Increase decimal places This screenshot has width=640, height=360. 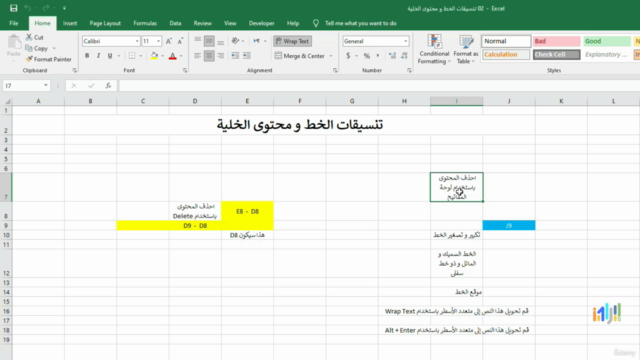tap(392, 56)
